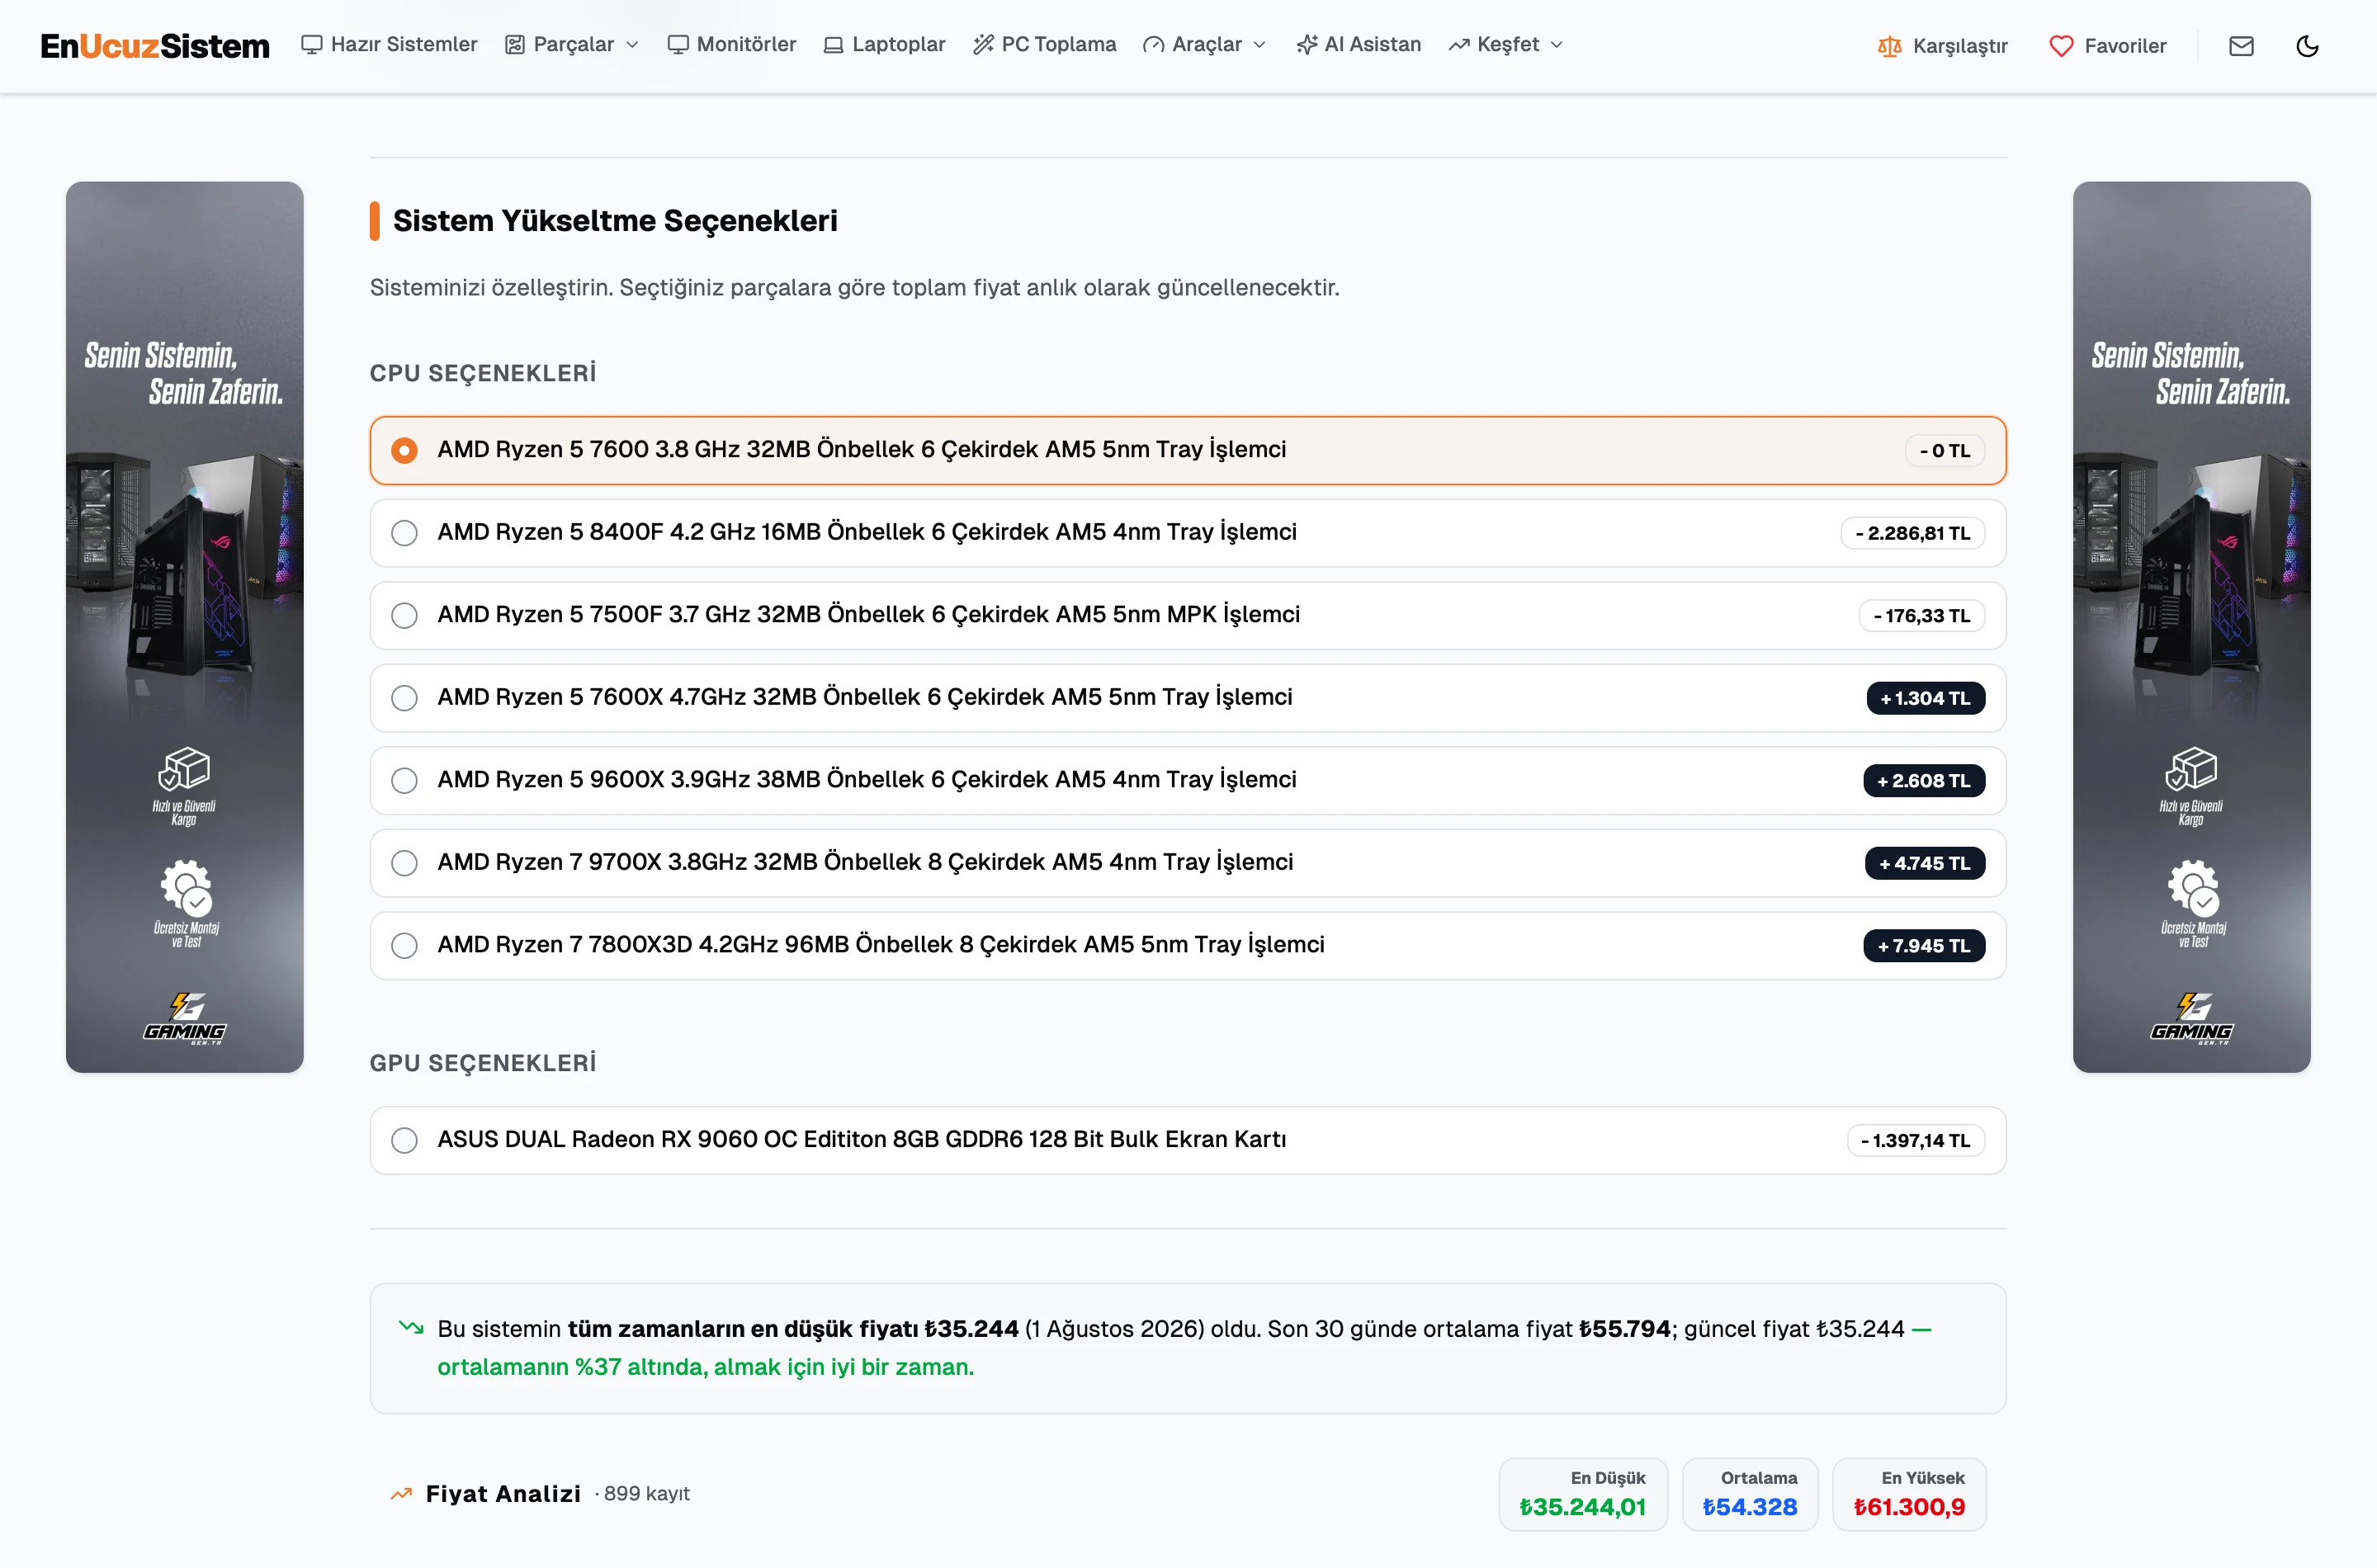Expand the Parçalar dropdown chevron
Screen dimensions: 2377x1568
(x=632, y=45)
